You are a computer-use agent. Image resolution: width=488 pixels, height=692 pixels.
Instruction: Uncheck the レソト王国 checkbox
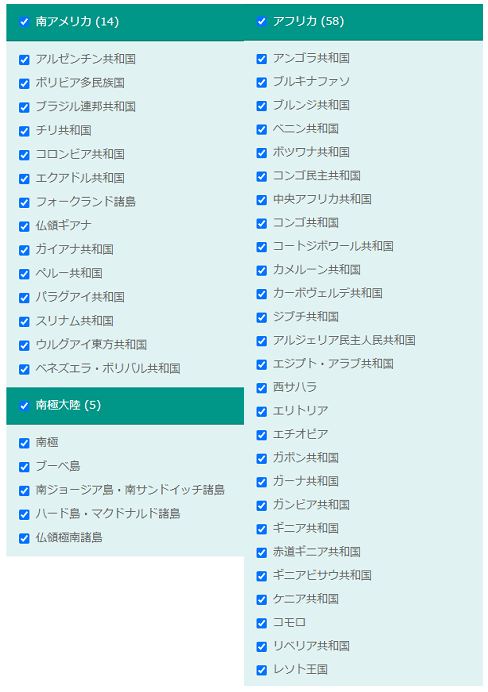pyautogui.click(x=262, y=669)
